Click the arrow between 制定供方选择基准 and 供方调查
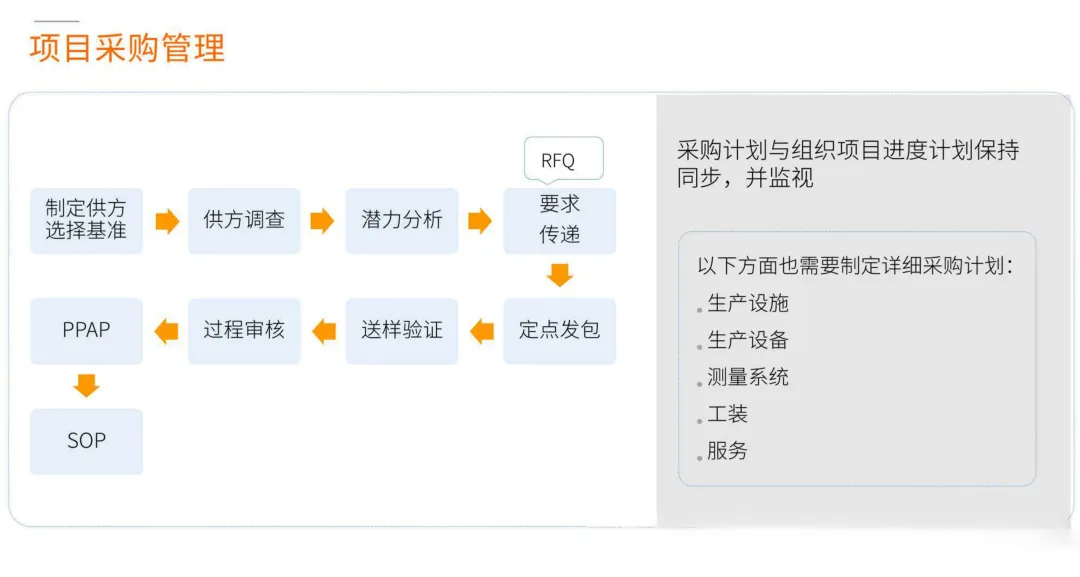Screen dimensions: 1080x577 [x=166, y=221]
